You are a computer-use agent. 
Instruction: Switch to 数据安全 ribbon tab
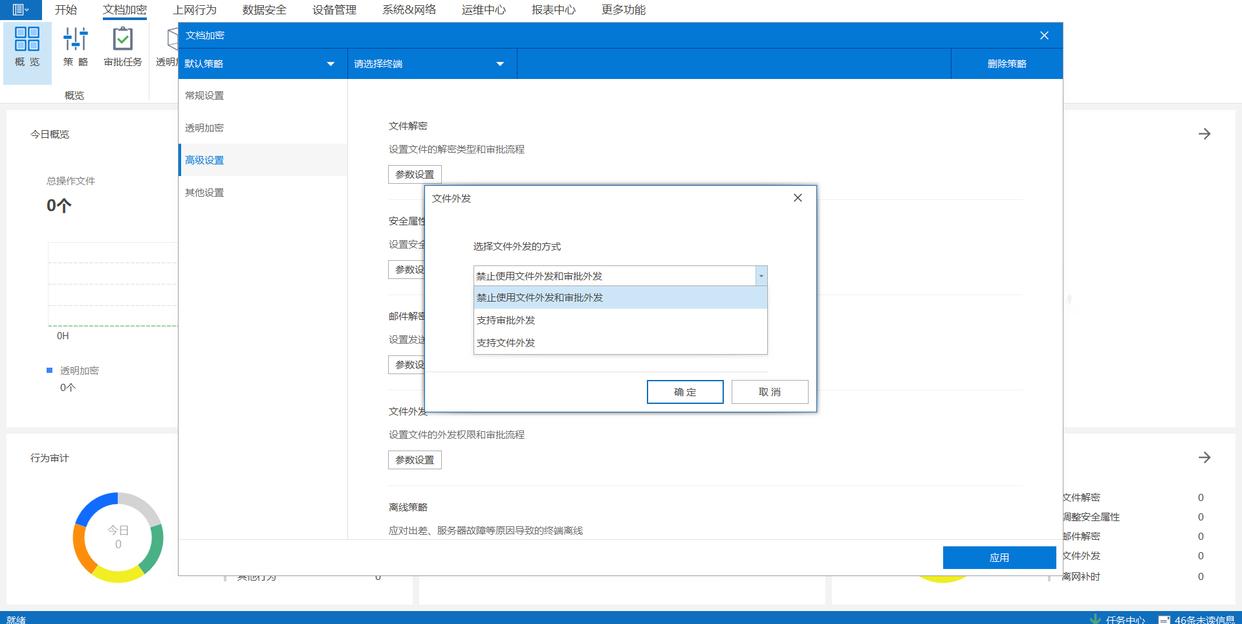click(264, 10)
